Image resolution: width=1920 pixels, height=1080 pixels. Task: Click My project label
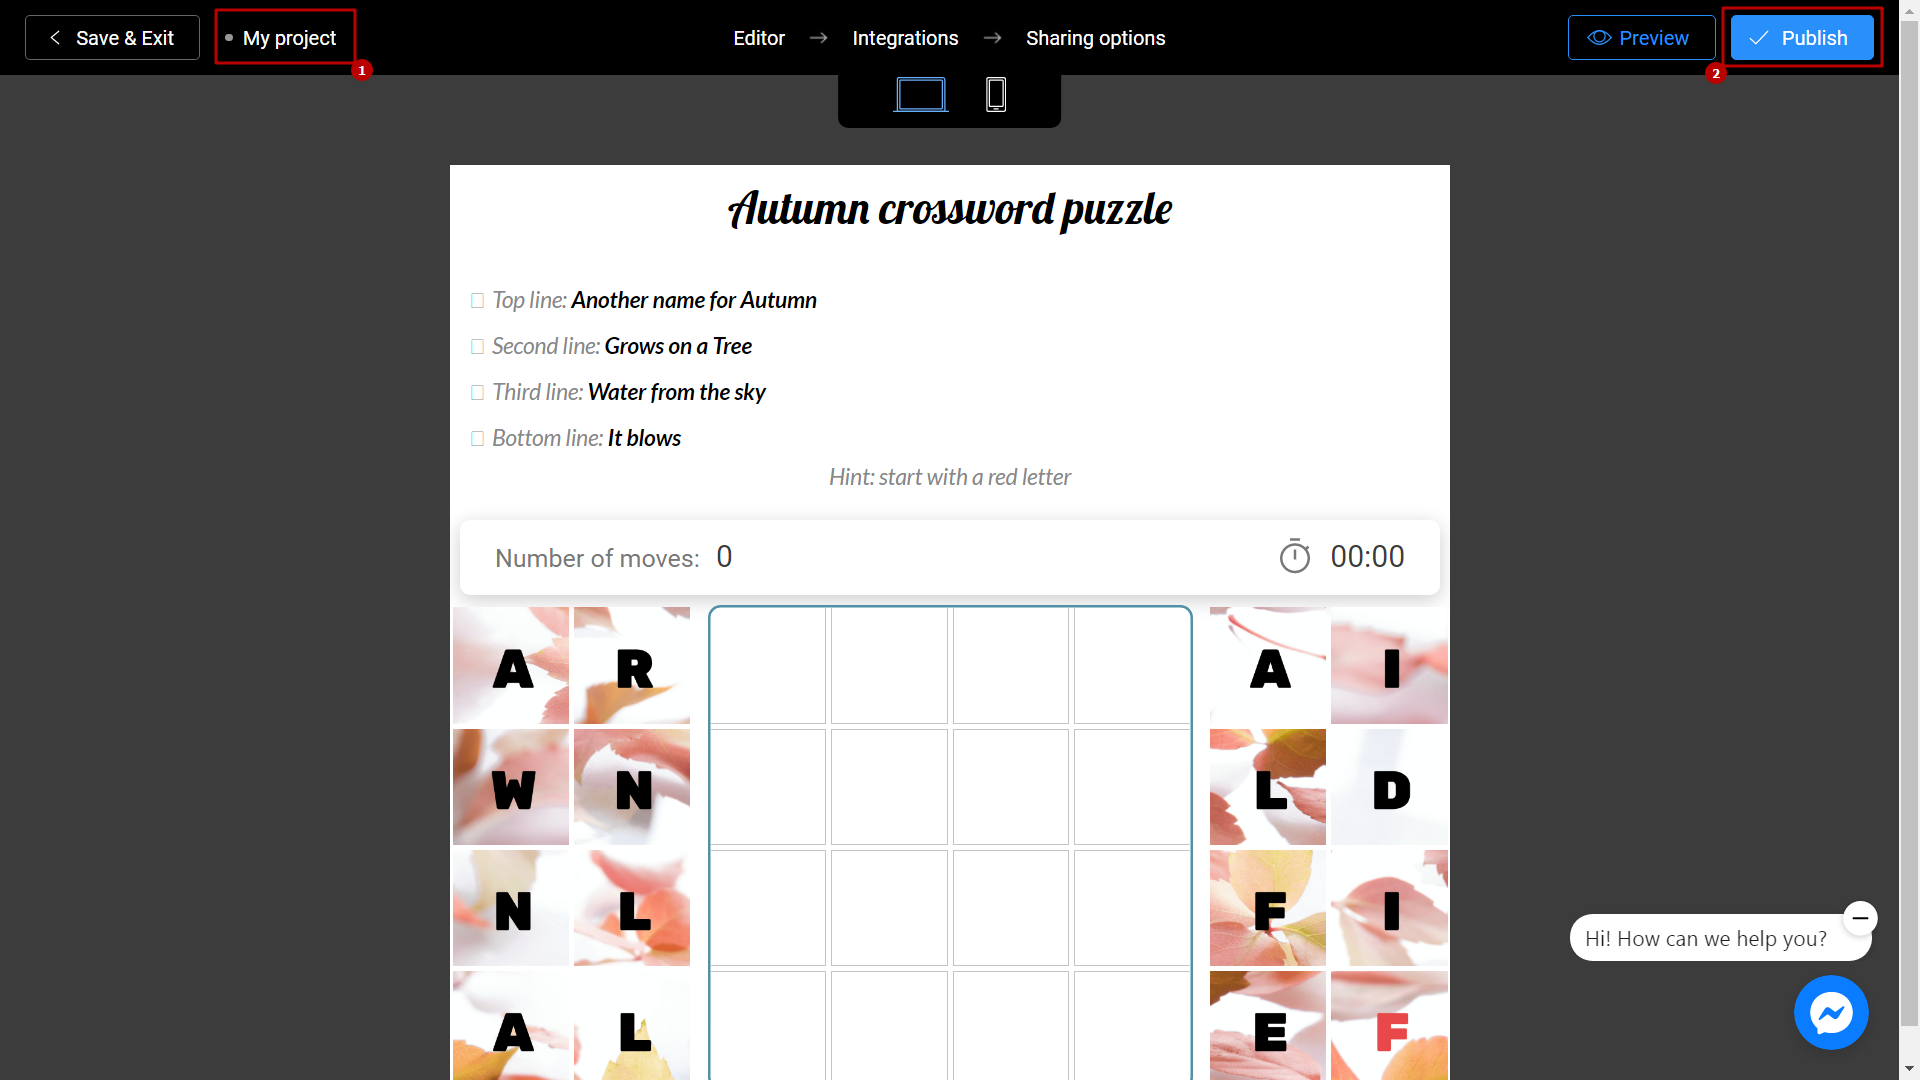289,37
